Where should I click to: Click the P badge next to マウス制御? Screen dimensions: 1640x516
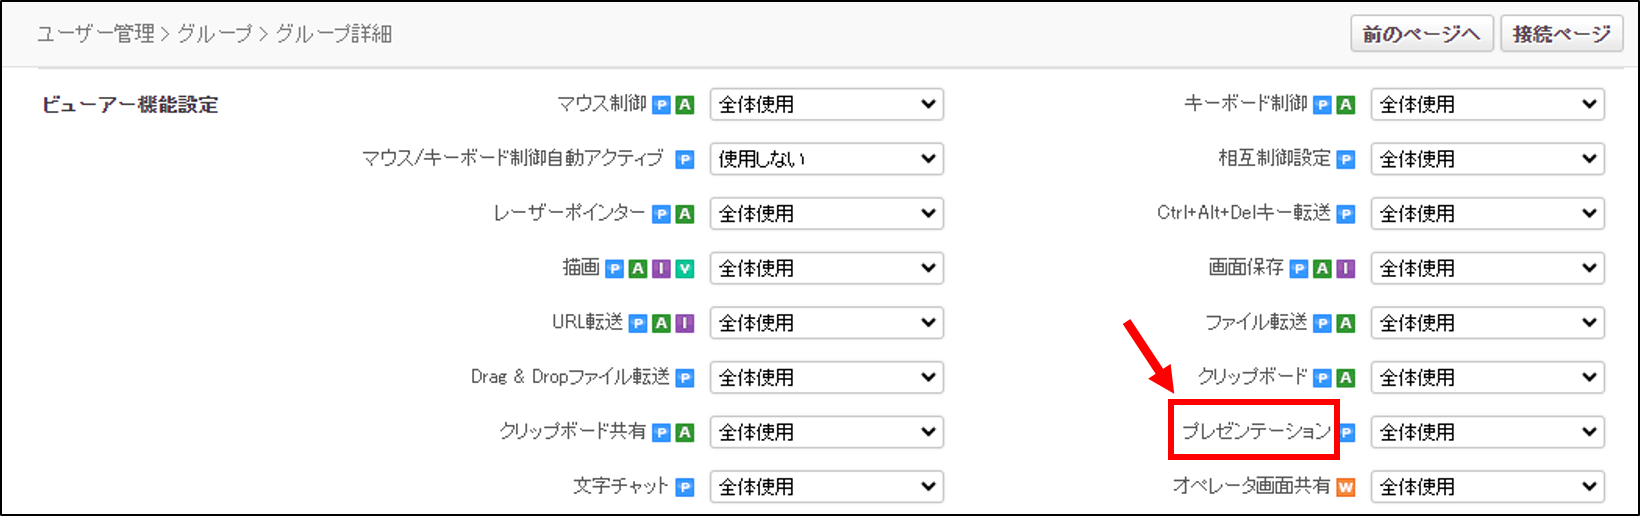661,105
